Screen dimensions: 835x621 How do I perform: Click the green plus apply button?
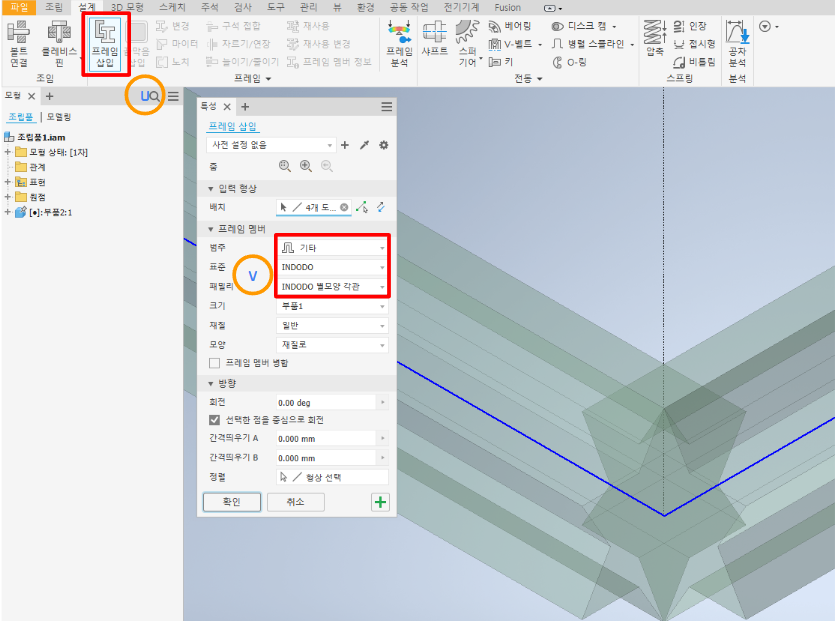380,502
